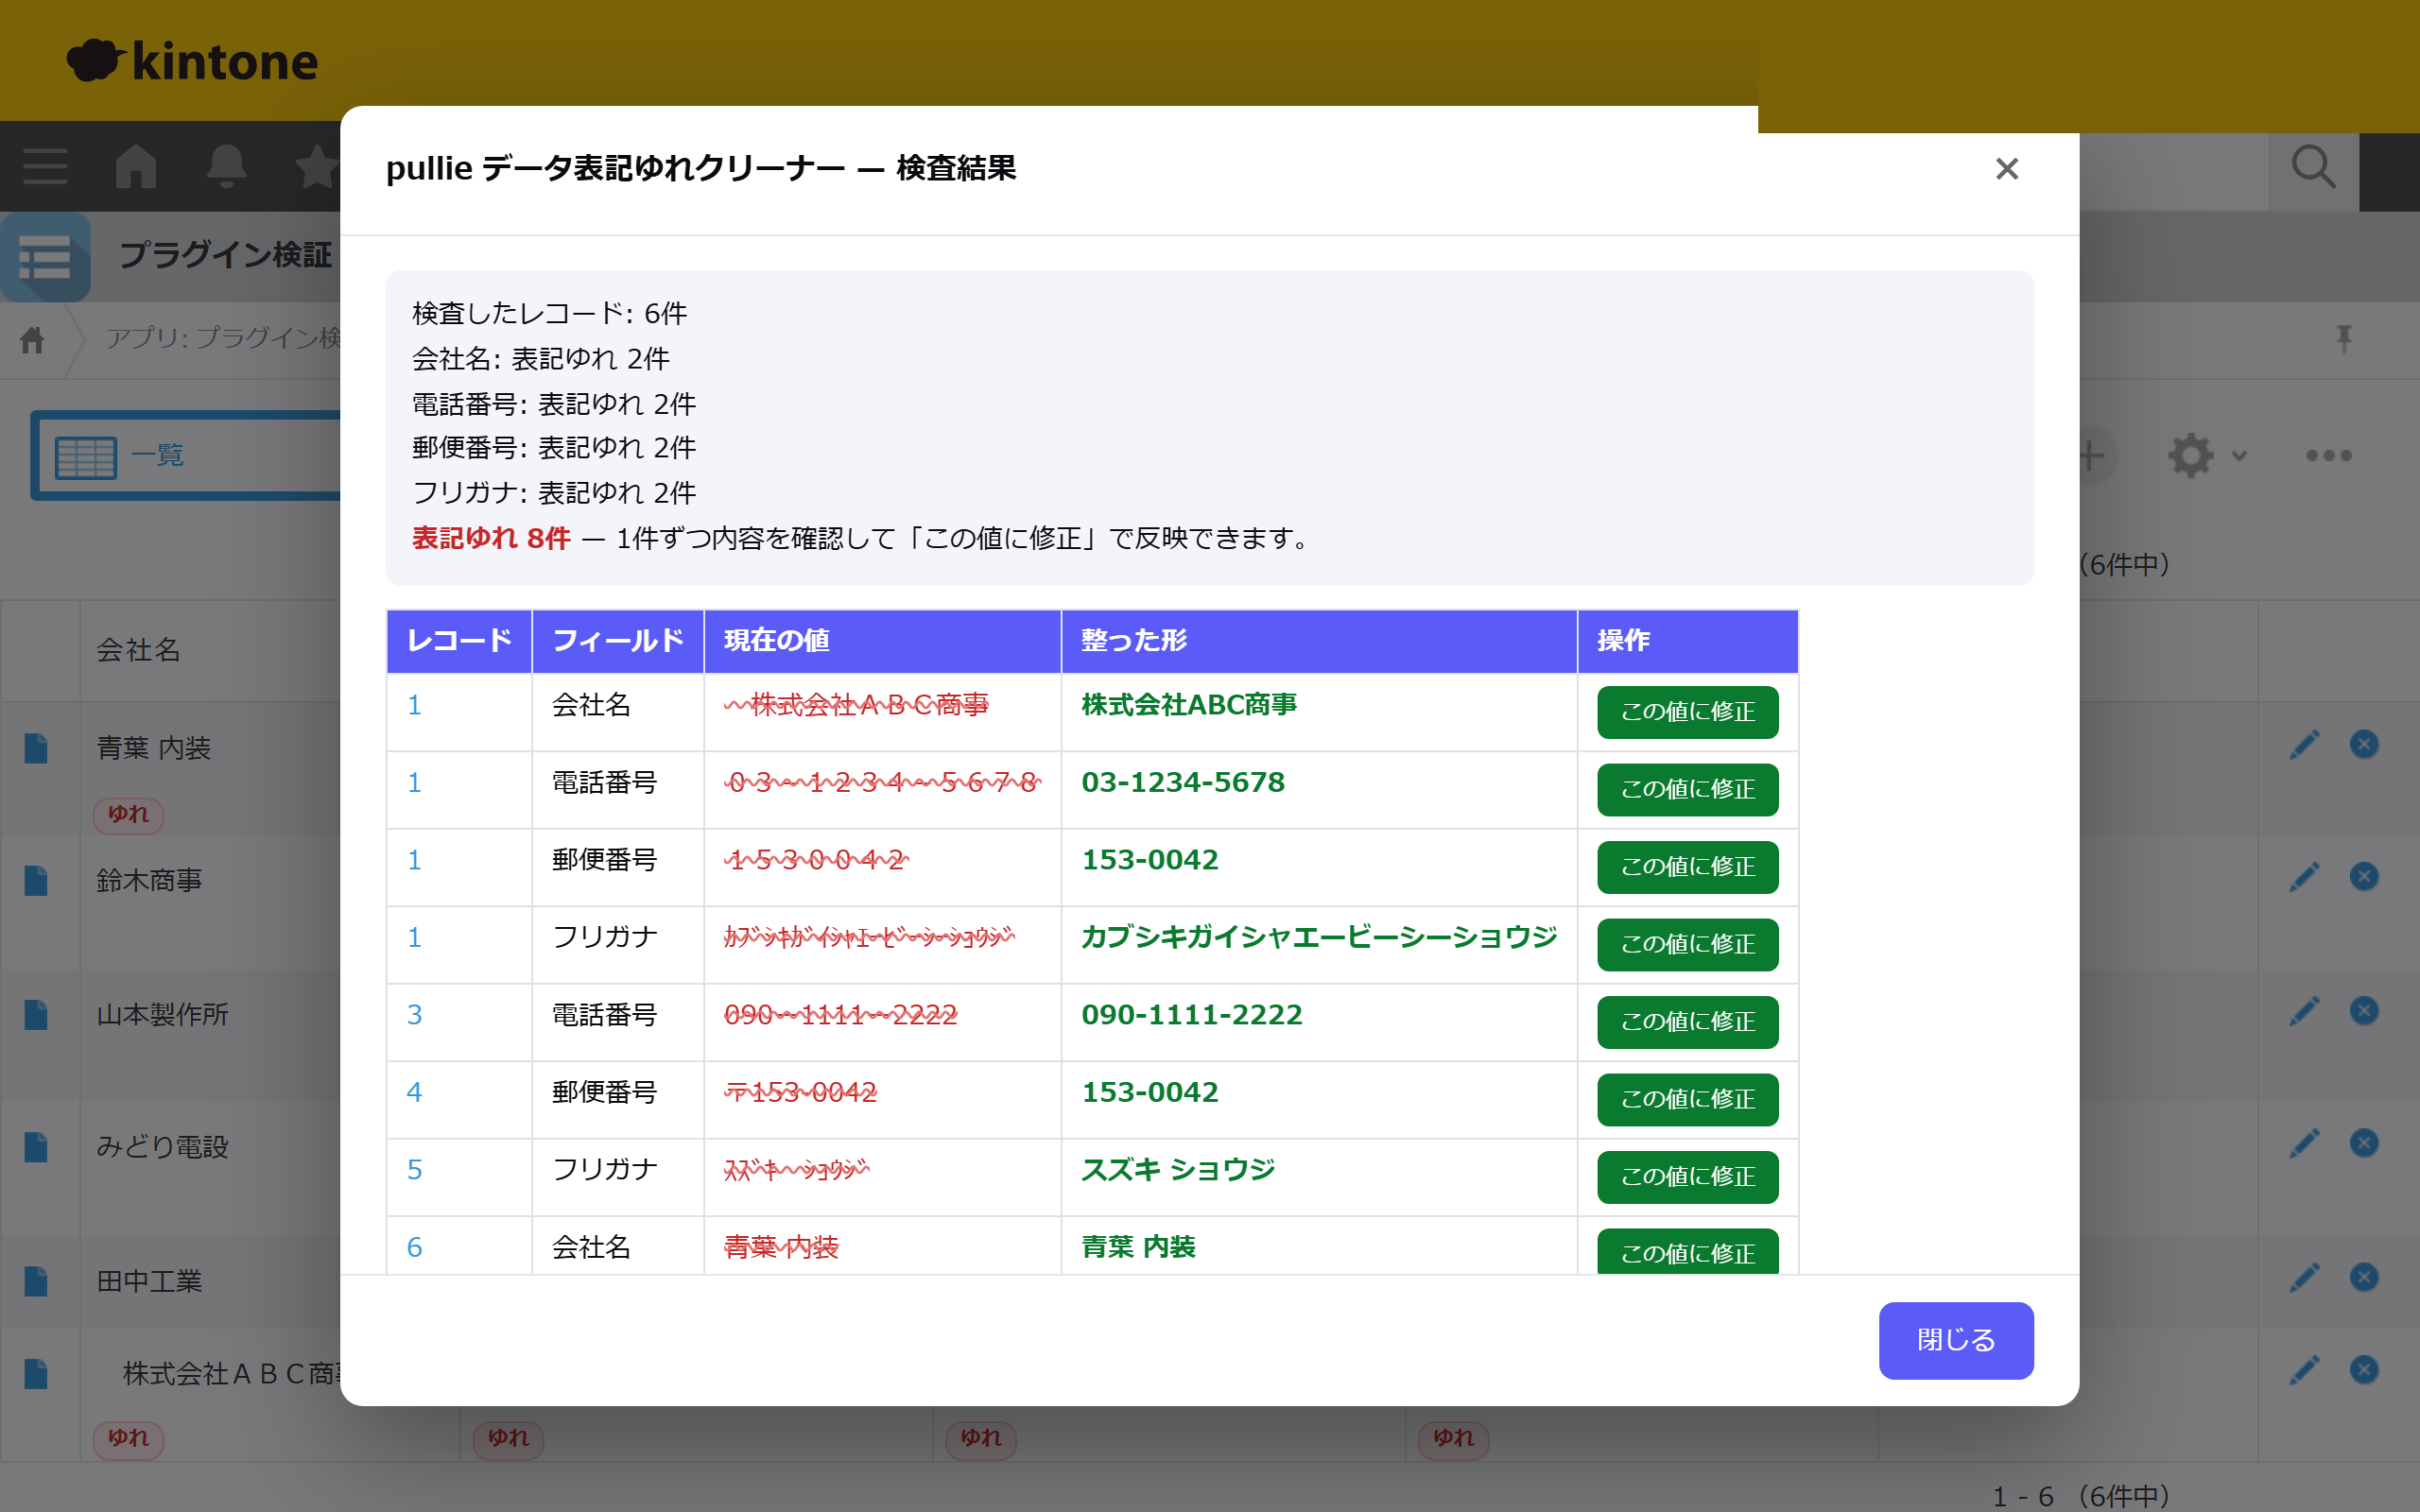Open the app settings gear icon

coord(2190,456)
